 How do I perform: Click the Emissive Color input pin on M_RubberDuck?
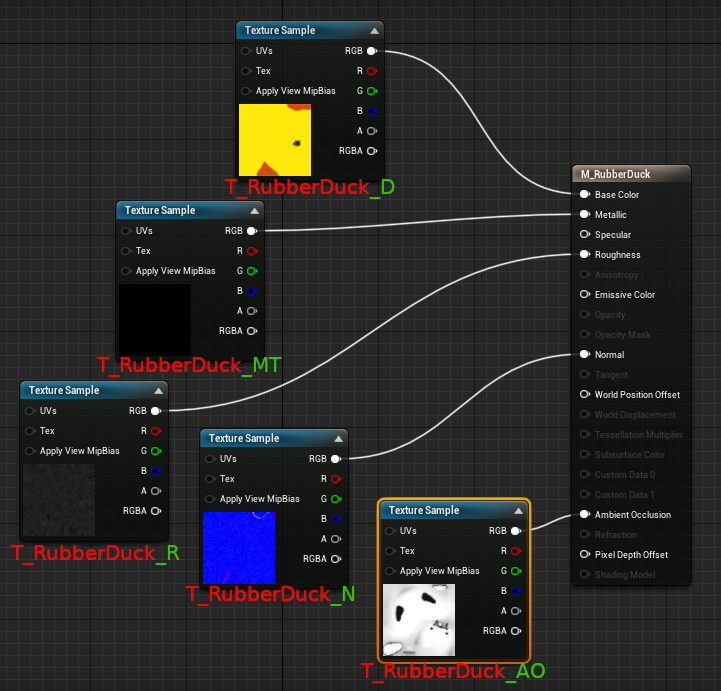[x=585, y=295]
